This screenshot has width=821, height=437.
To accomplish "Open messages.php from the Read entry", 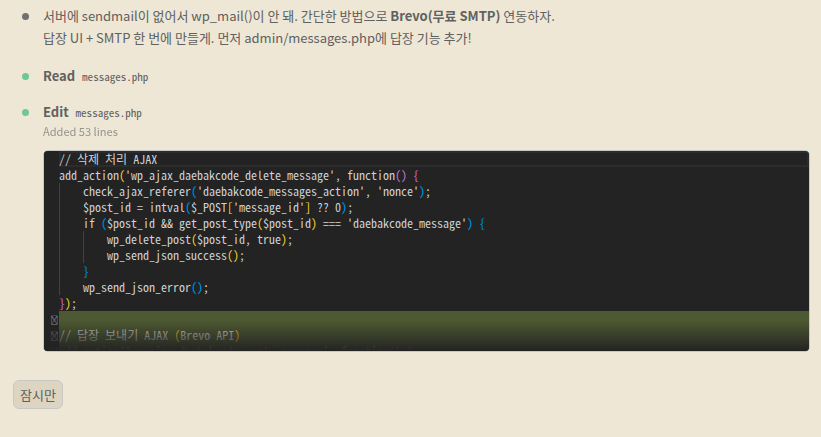I will click(x=115, y=77).
